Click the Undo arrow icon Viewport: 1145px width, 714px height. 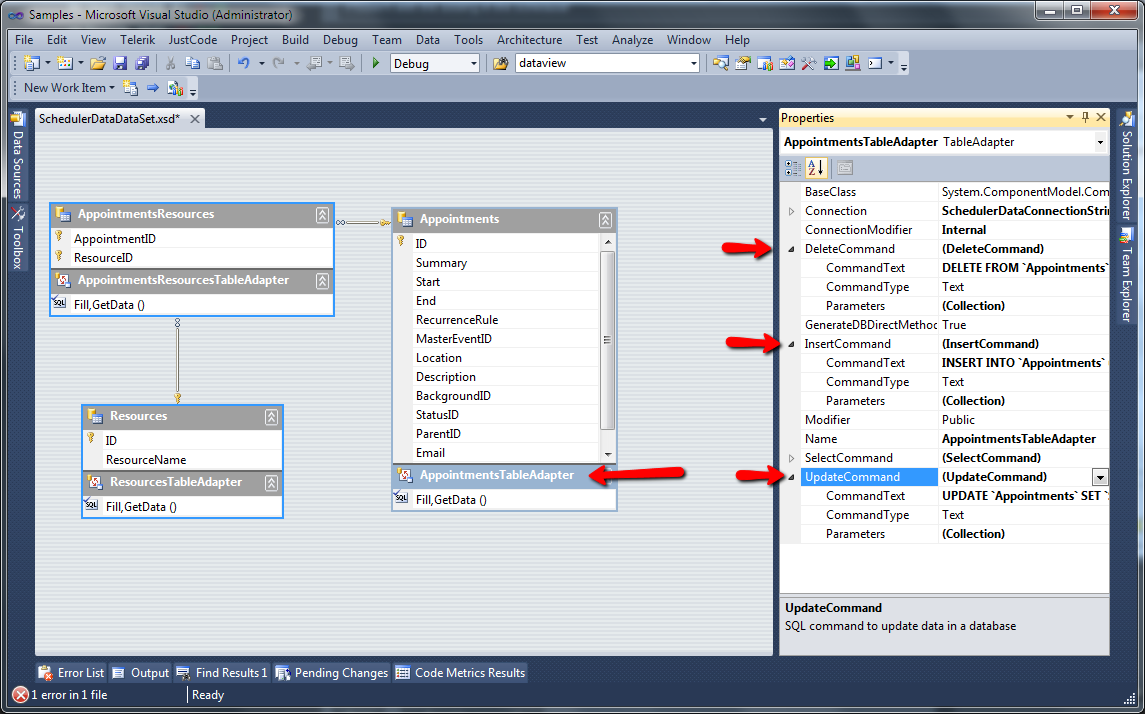click(x=244, y=64)
